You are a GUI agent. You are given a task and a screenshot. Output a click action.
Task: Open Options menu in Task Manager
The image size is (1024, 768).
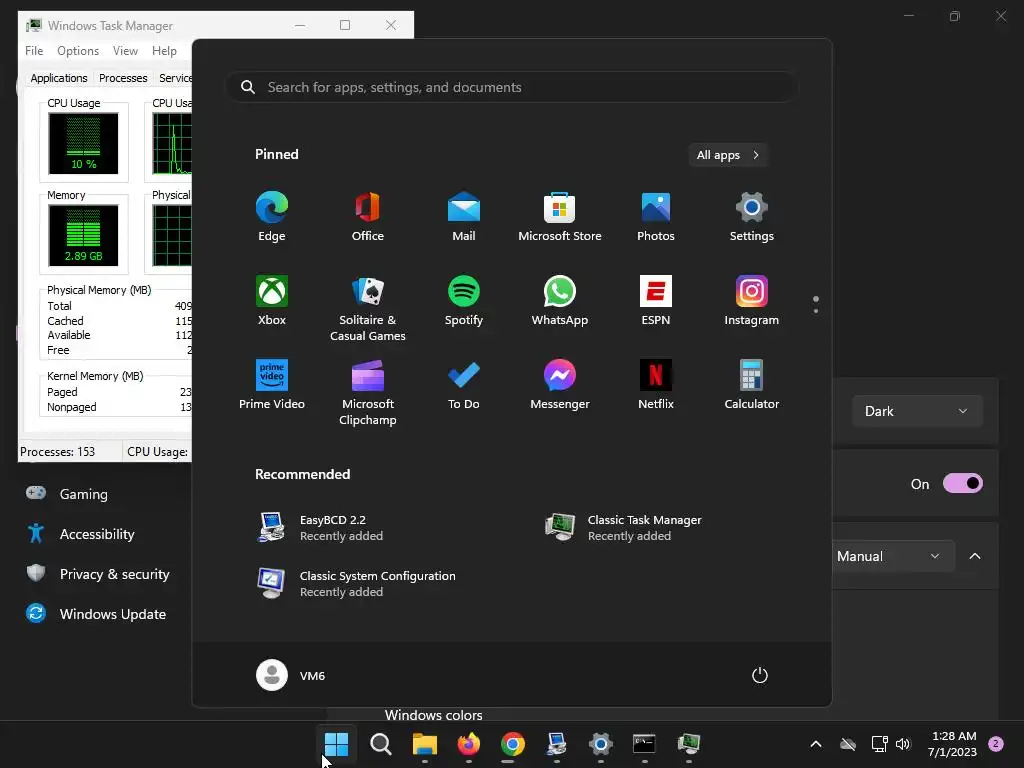(78, 51)
